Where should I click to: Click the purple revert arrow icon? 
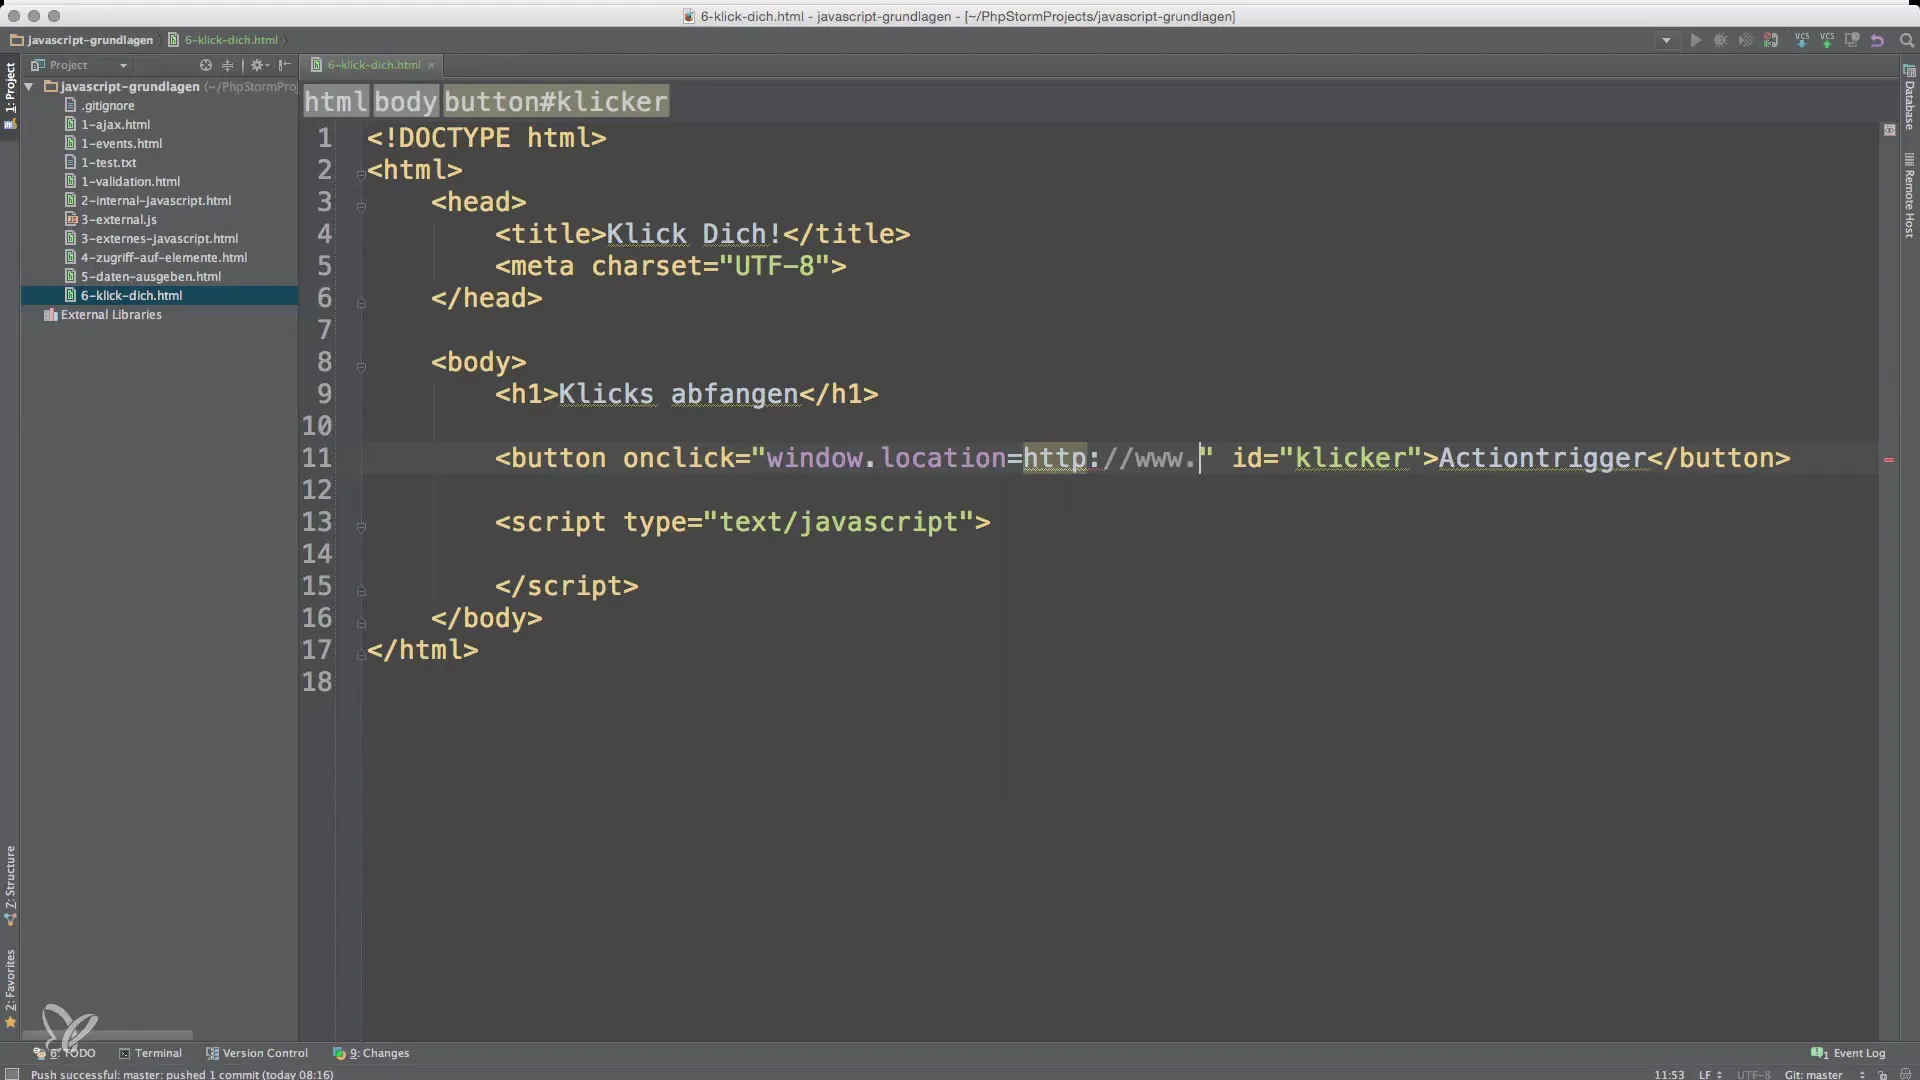pyautogui.click(x=1877, y=41)
